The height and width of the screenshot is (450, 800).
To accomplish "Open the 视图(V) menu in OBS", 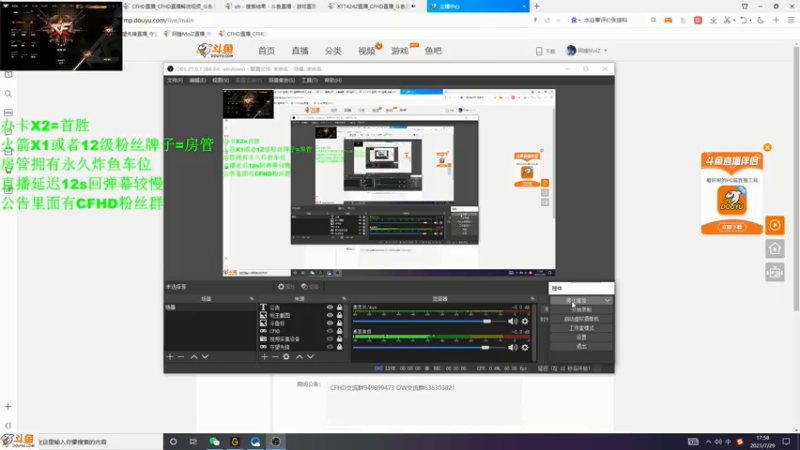I will click(220, 80).
